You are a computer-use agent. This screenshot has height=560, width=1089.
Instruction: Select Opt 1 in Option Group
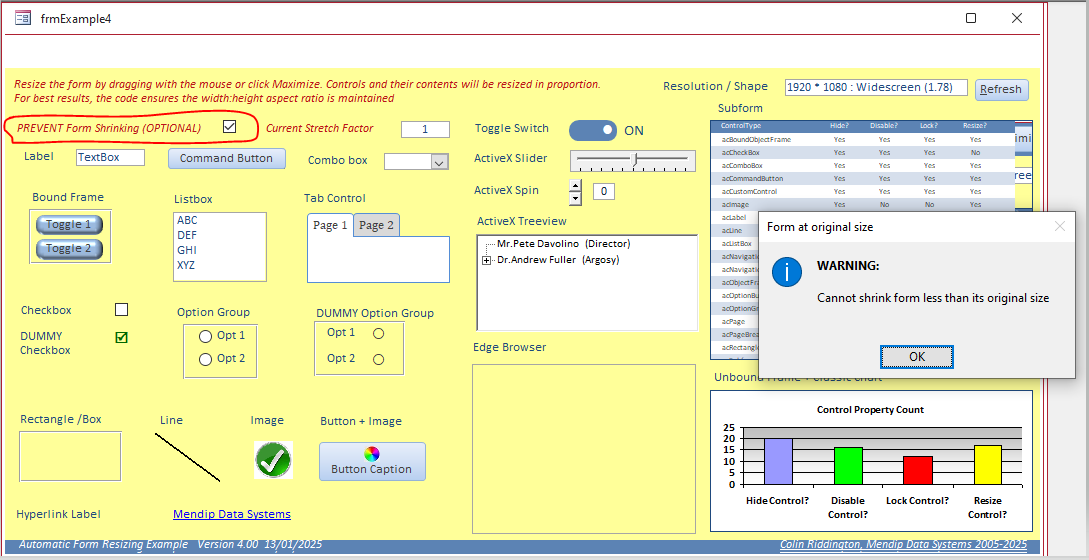click(x=206, y=336)
